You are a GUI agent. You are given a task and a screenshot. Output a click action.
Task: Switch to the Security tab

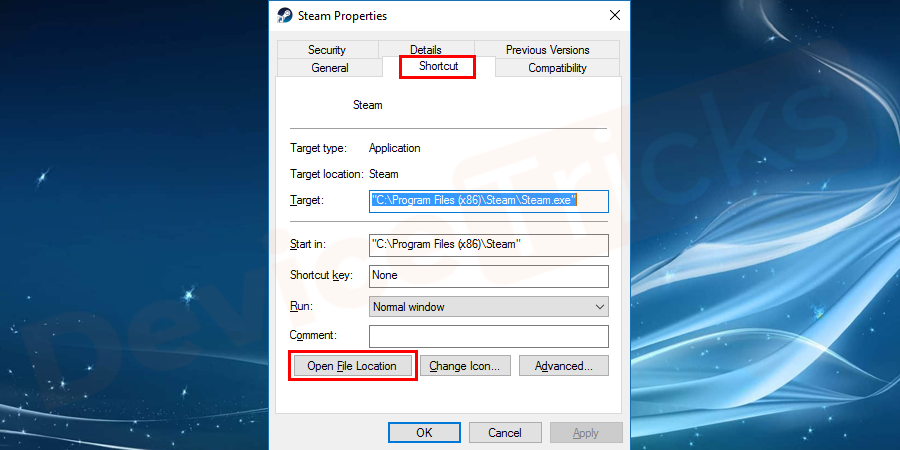pos(327,50)
